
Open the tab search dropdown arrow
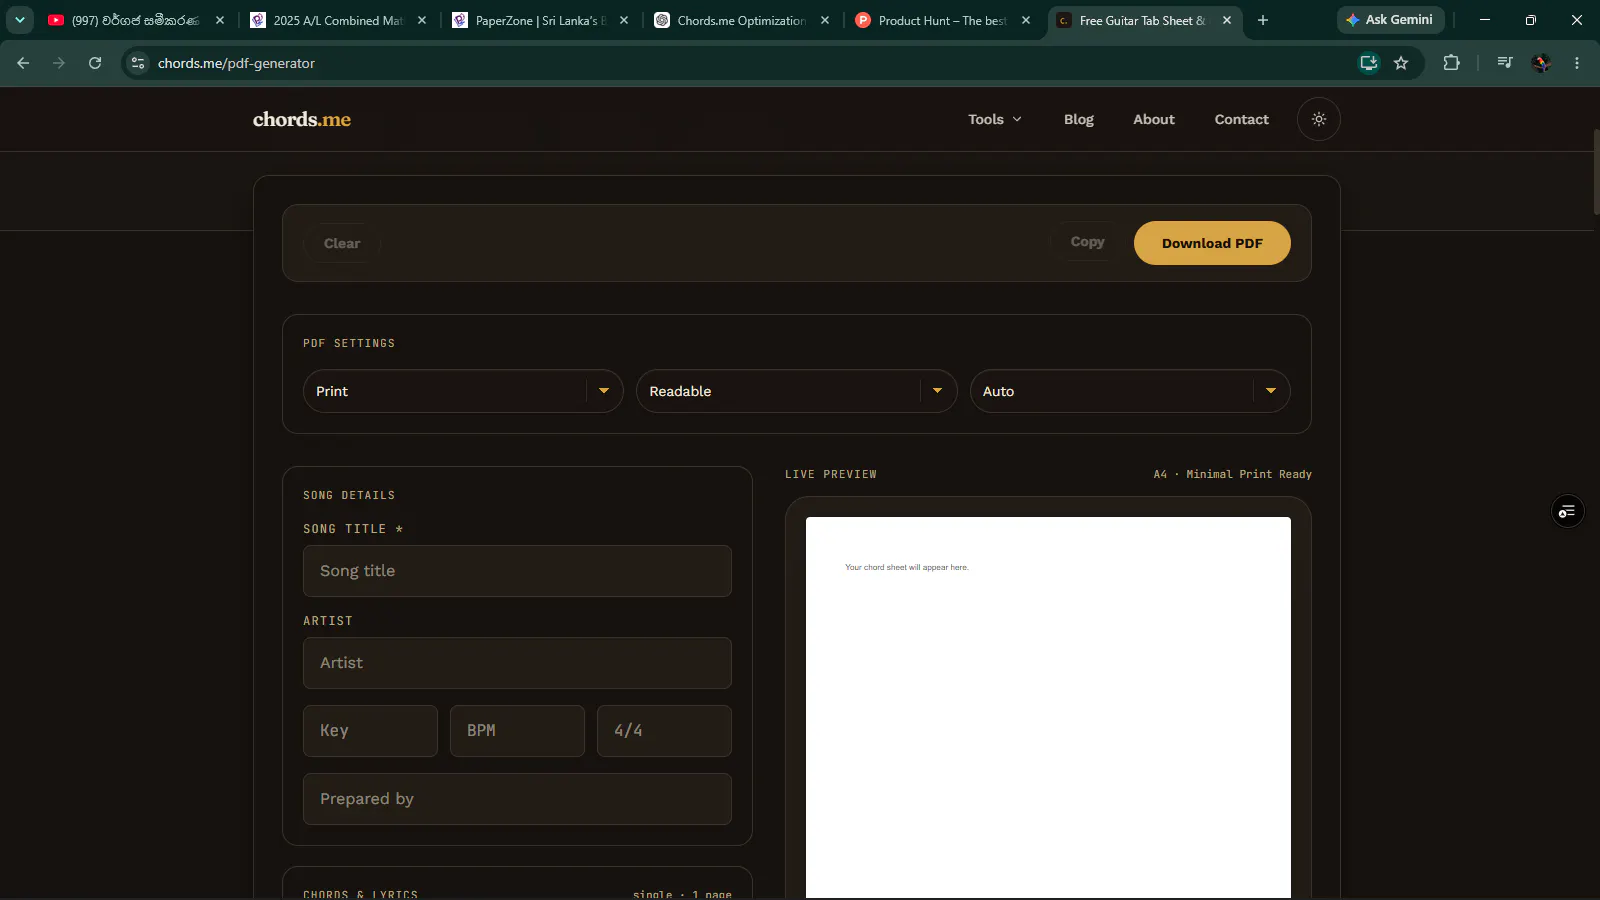[20, 20]
